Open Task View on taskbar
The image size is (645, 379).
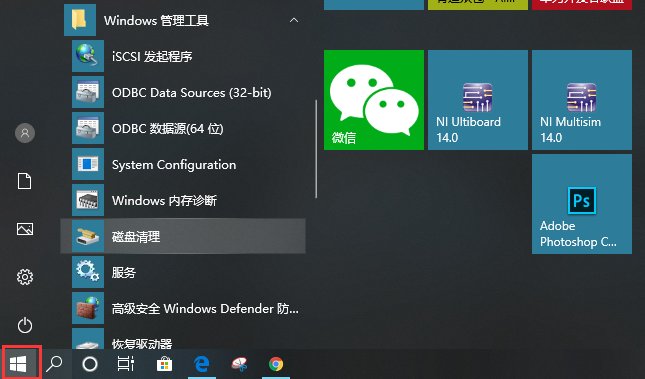coord(125,364)
